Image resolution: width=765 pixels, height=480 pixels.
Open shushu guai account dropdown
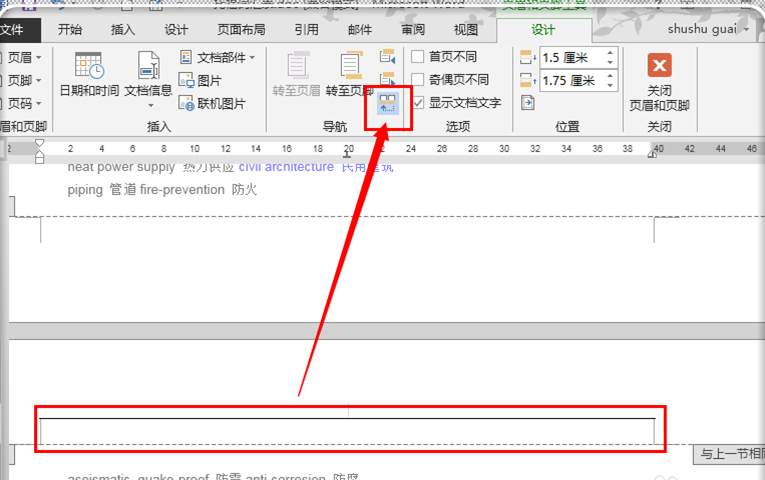click(x=708, y=29)
